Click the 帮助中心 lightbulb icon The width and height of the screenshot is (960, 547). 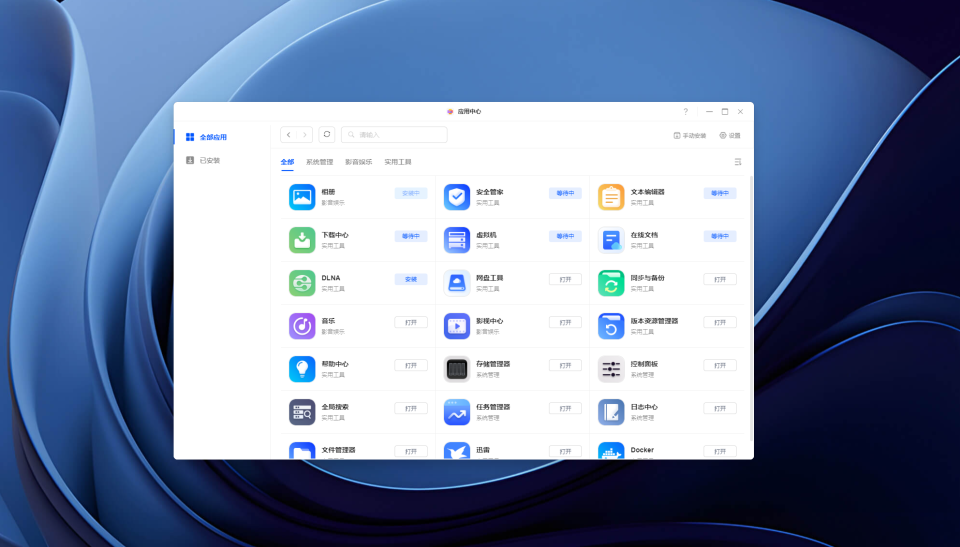click(302, 369)
